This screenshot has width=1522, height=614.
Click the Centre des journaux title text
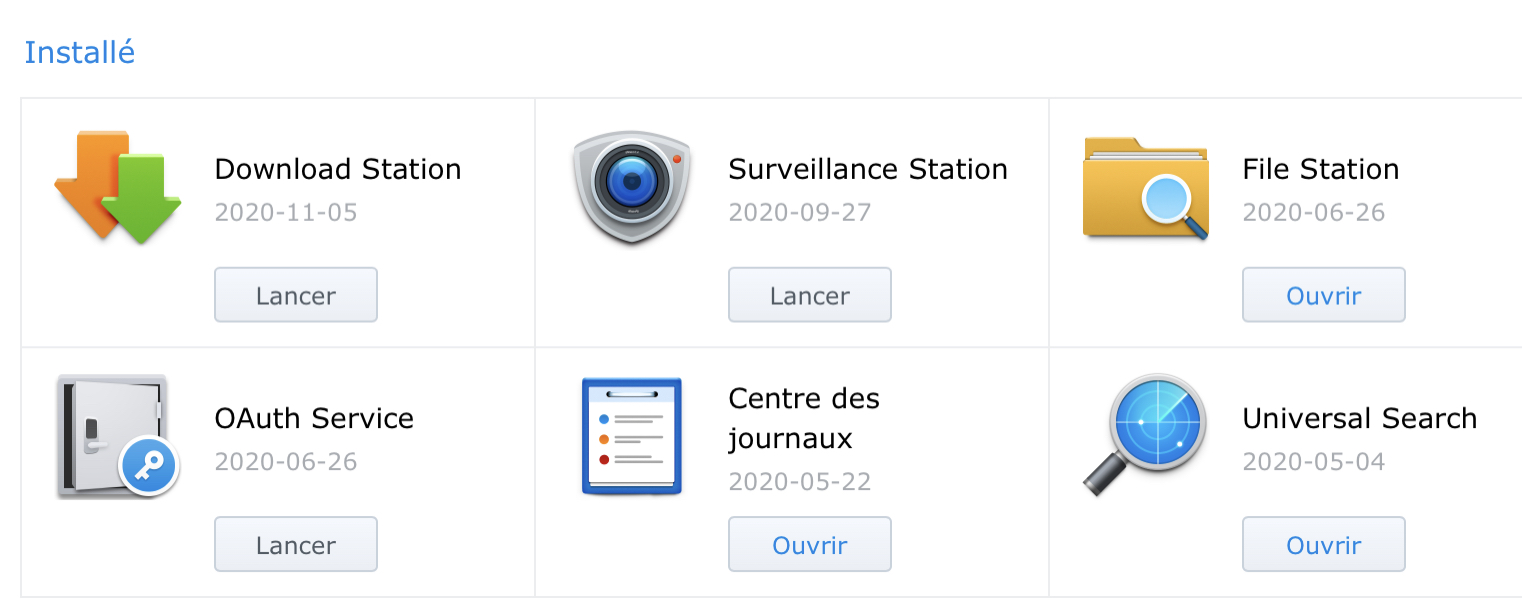click(804, 418)
